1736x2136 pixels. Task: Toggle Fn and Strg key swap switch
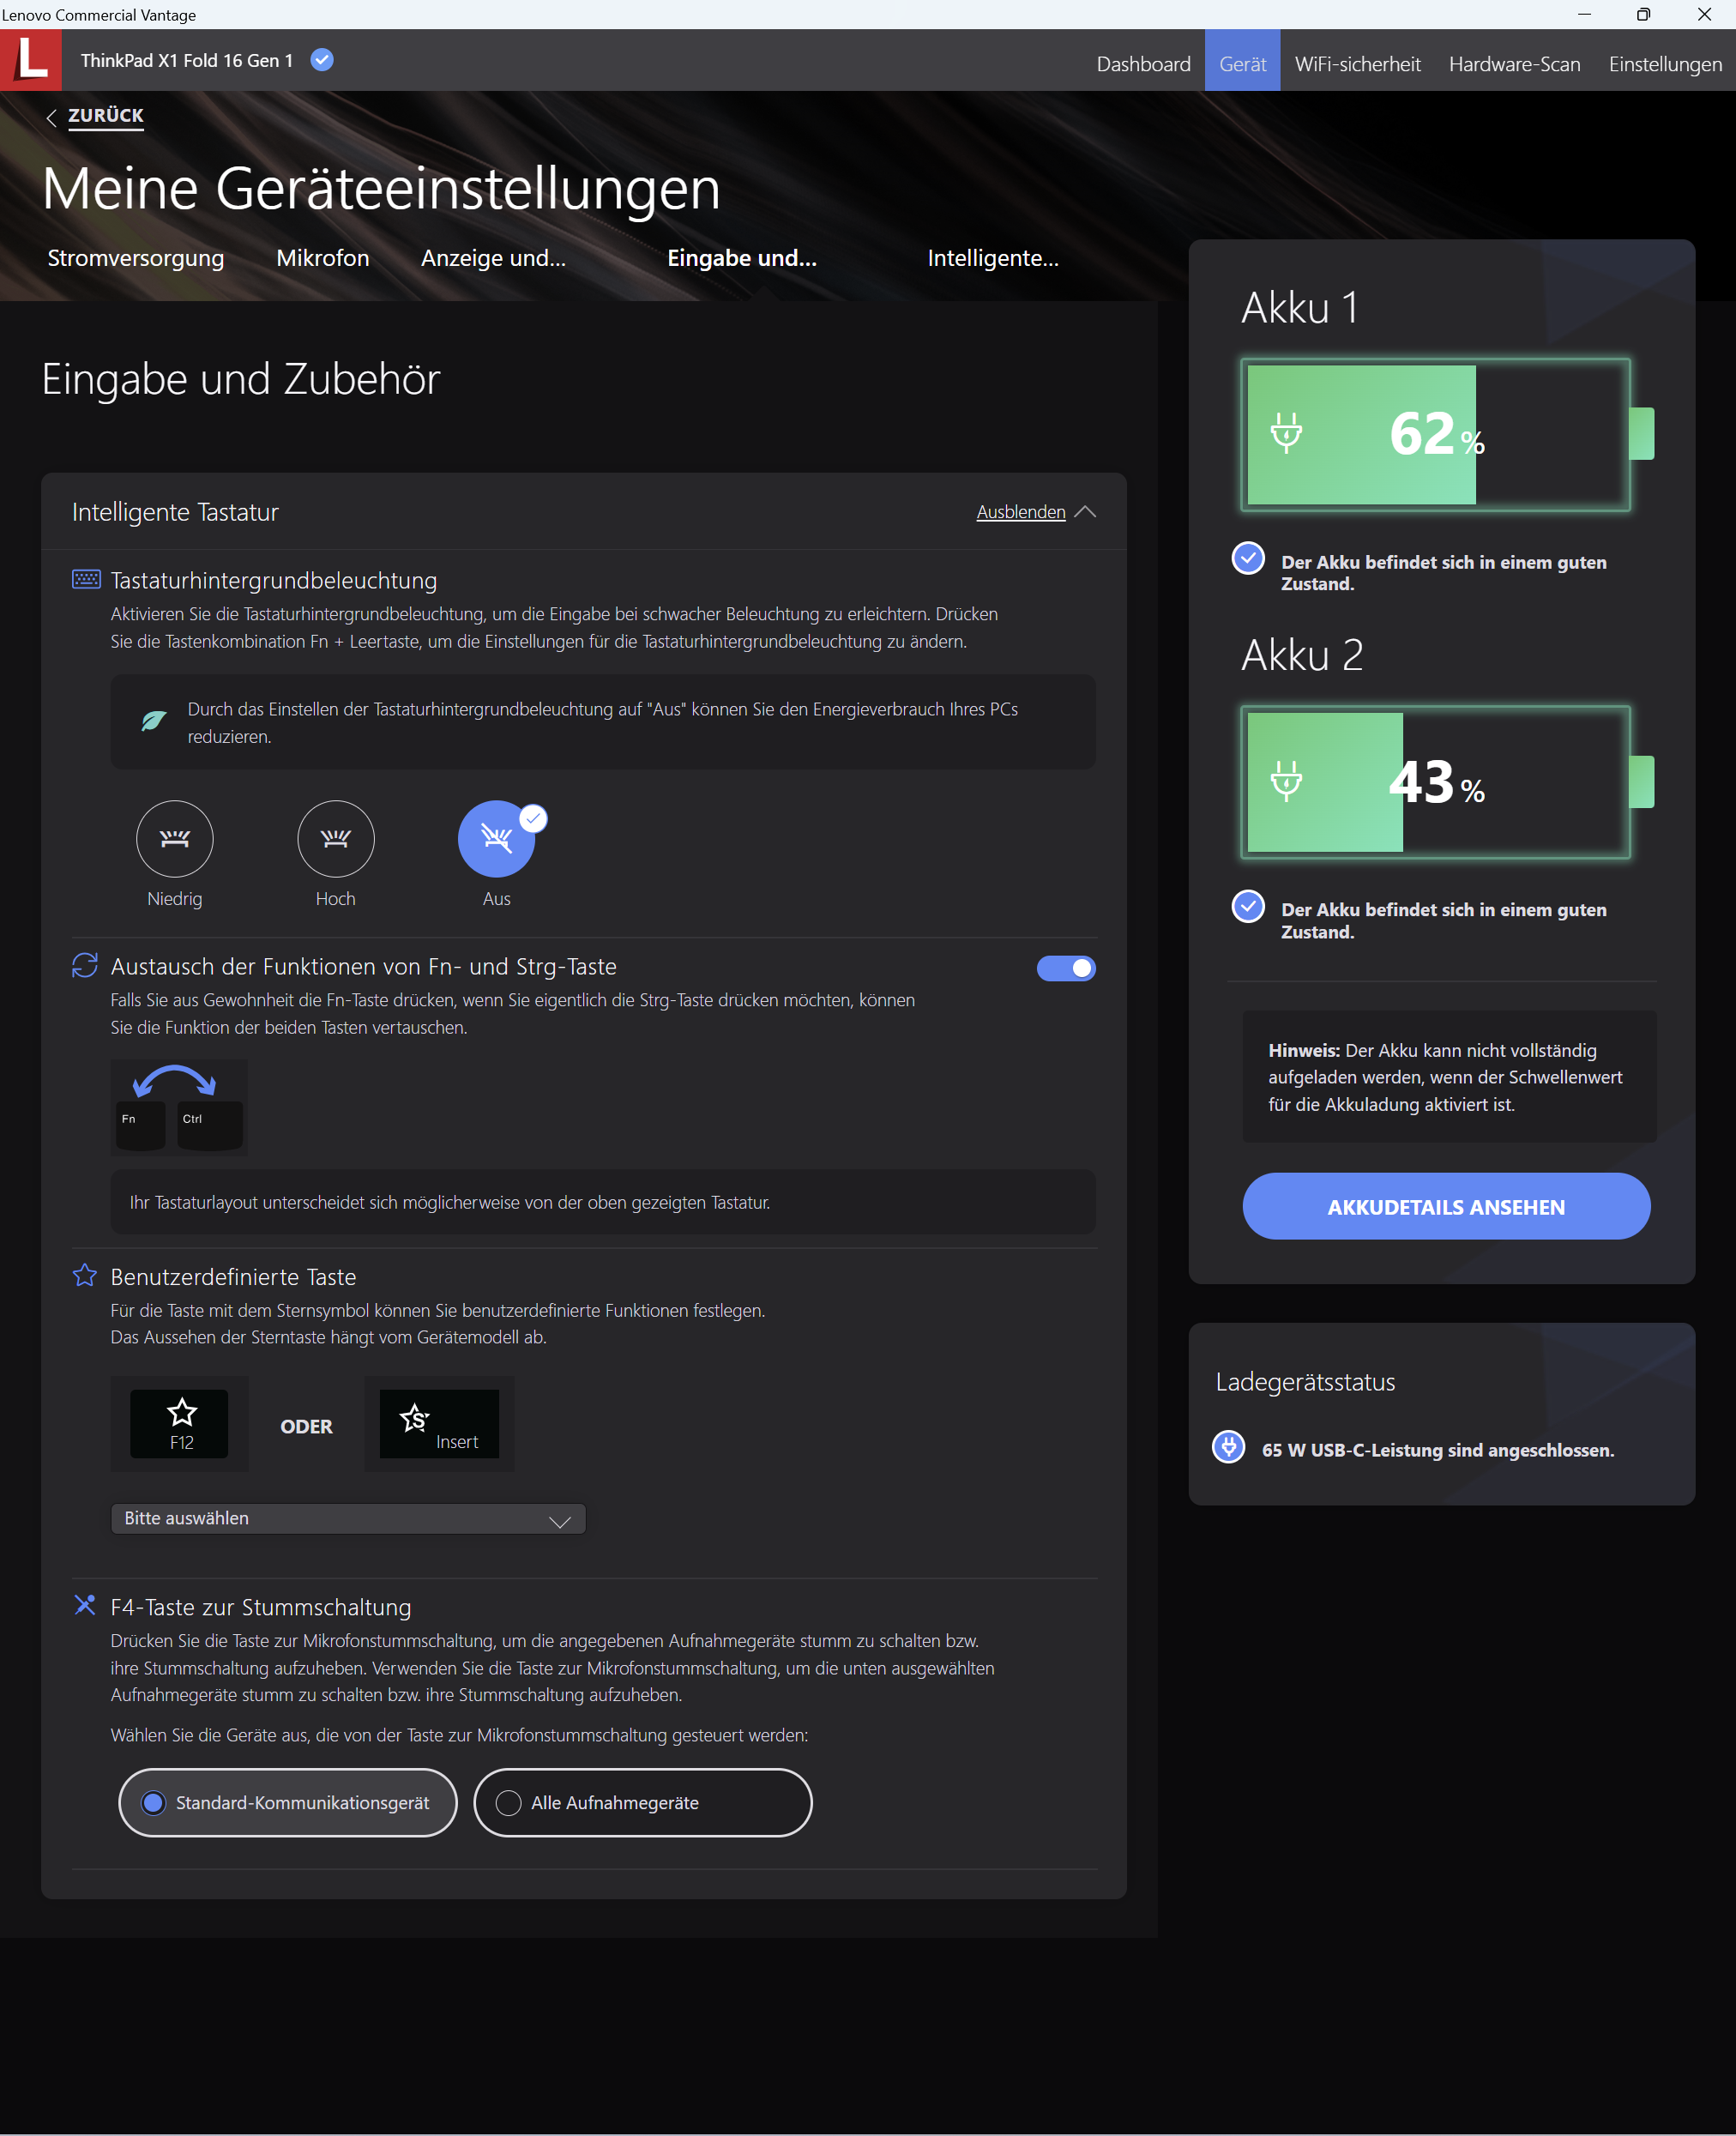(1065, 968)
